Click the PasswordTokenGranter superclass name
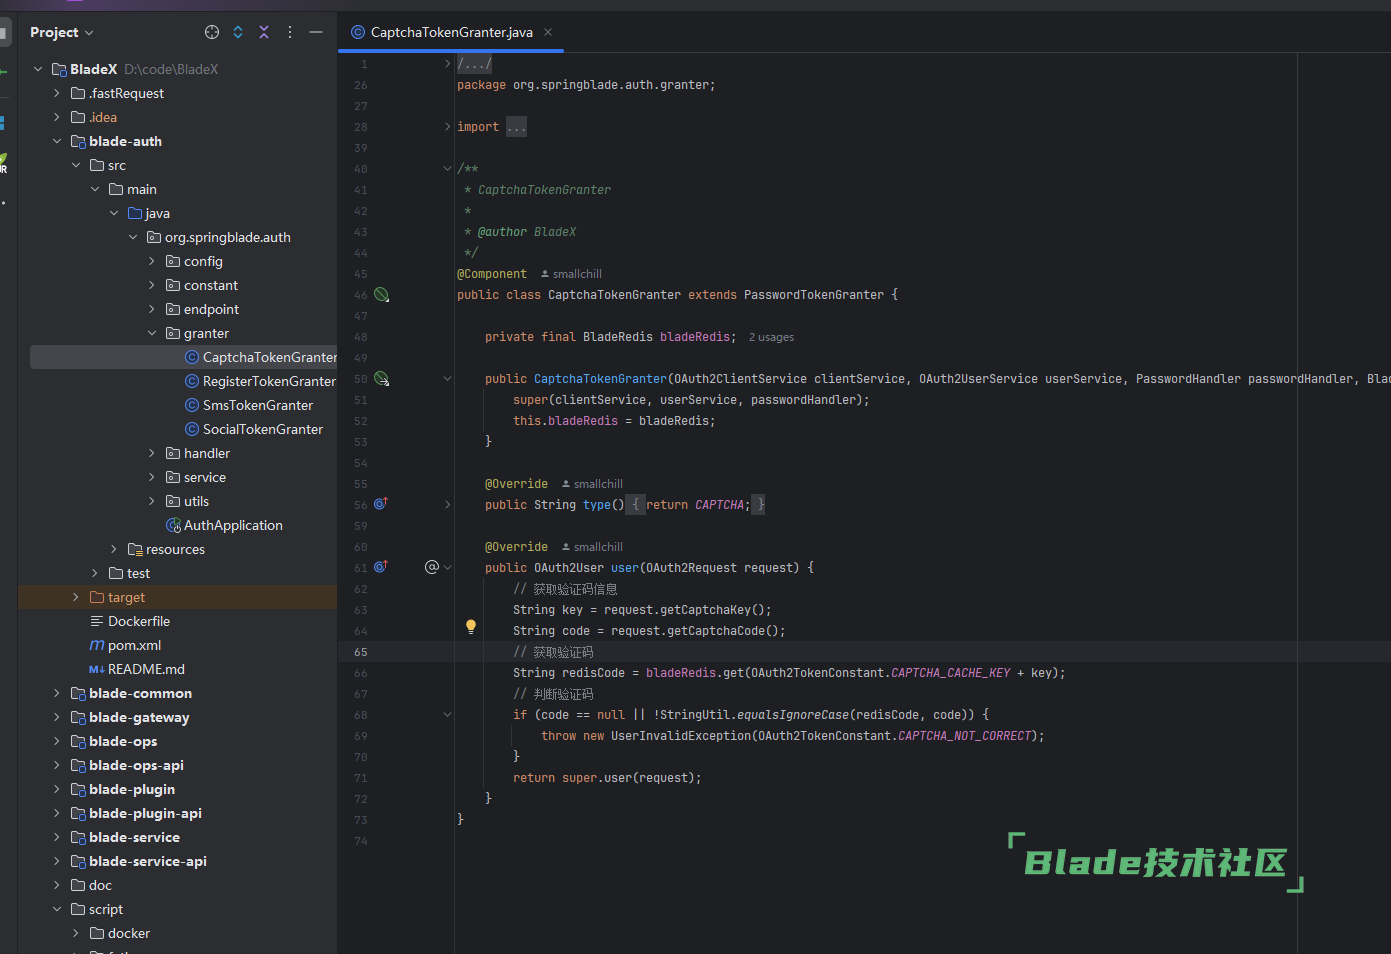1391x954 pixels. [814, 295]
